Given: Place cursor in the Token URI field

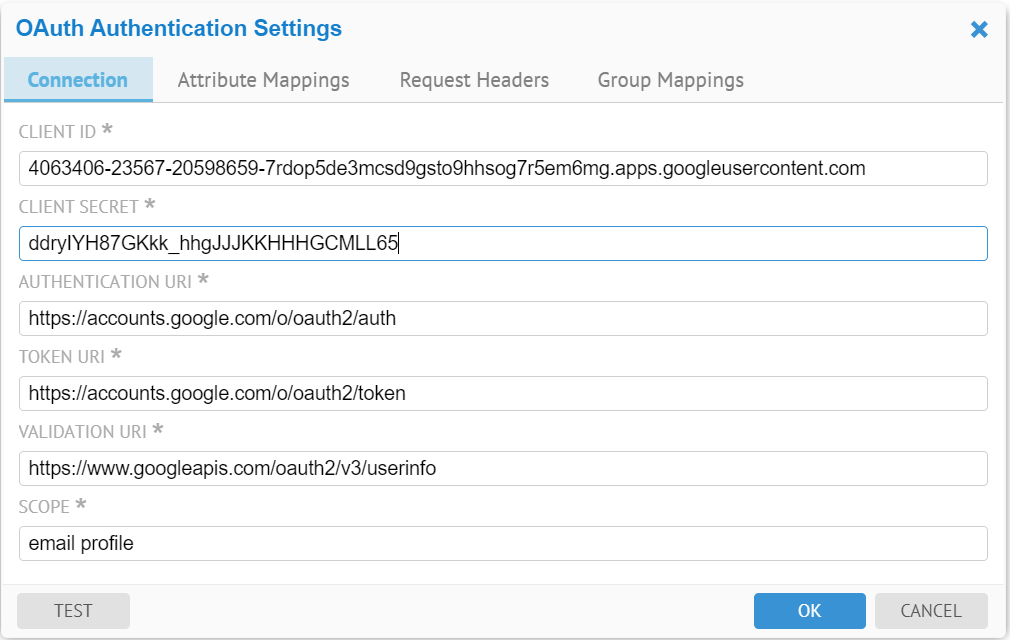Looking at the screenshot, I should [x=502, y=393].
